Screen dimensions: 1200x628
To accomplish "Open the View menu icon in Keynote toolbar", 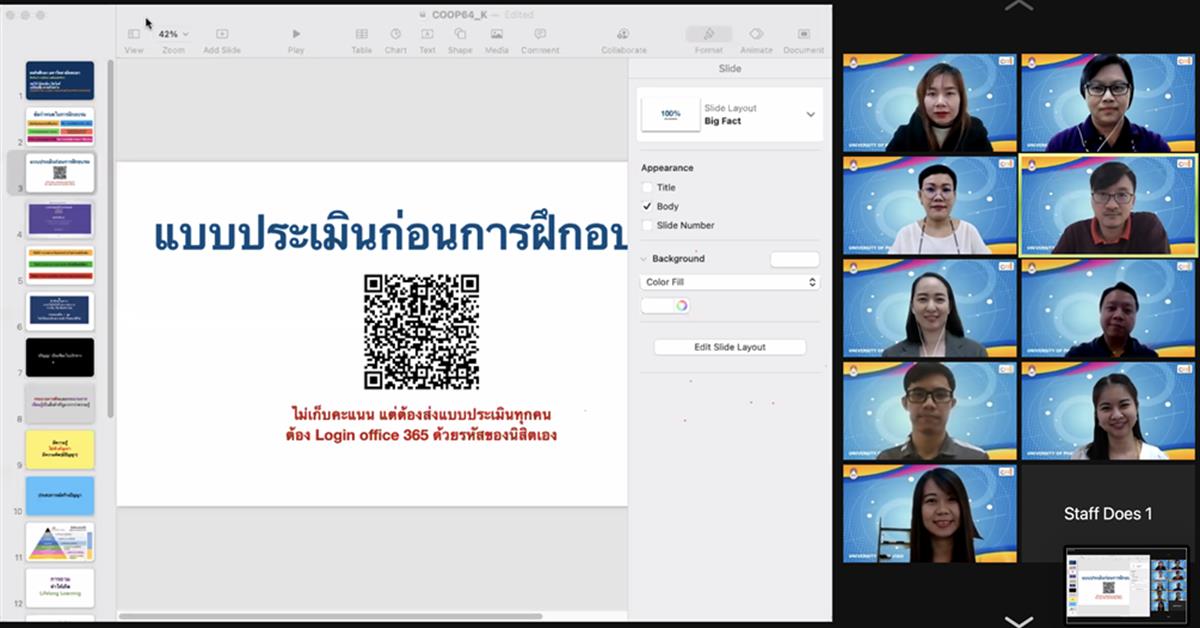I will coord(134,34).
